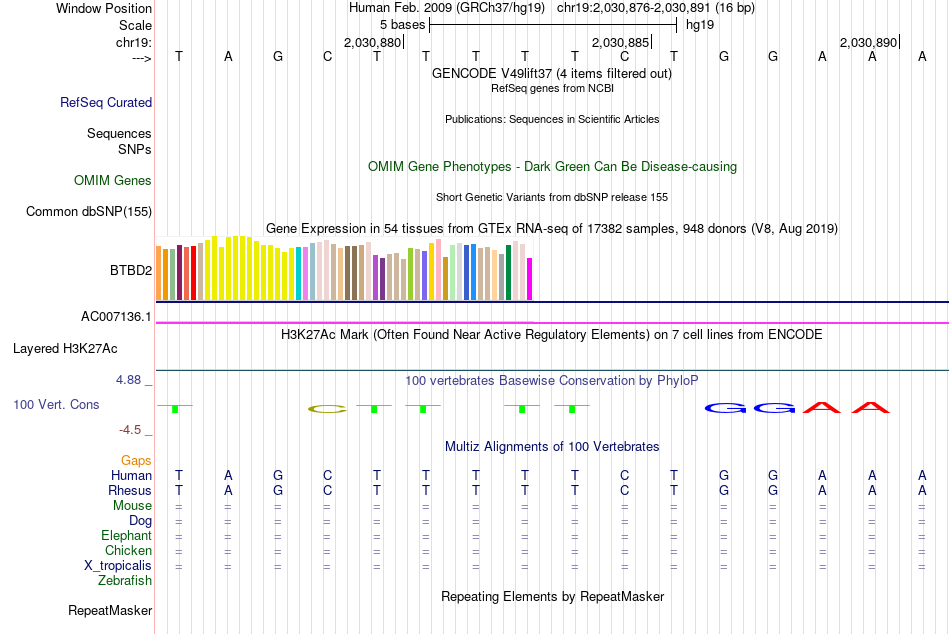Click Multiz Alignments of 100 Vertebrates title

coord(552,447)
